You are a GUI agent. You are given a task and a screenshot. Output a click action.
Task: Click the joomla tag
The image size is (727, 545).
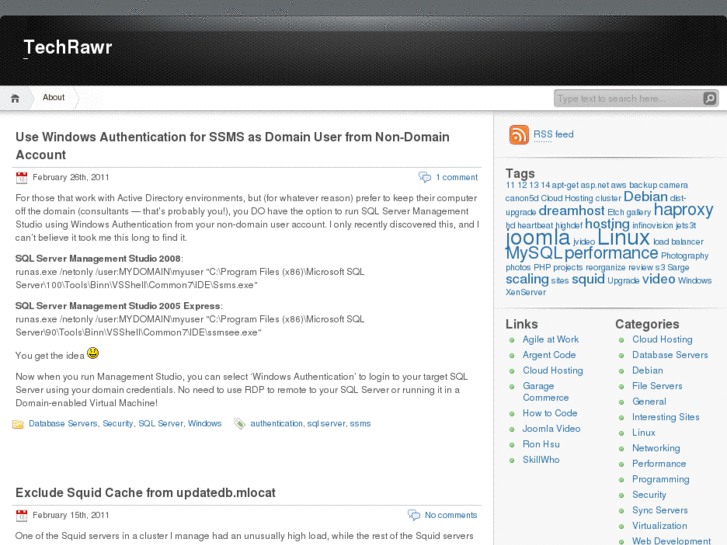coord(538,237)
